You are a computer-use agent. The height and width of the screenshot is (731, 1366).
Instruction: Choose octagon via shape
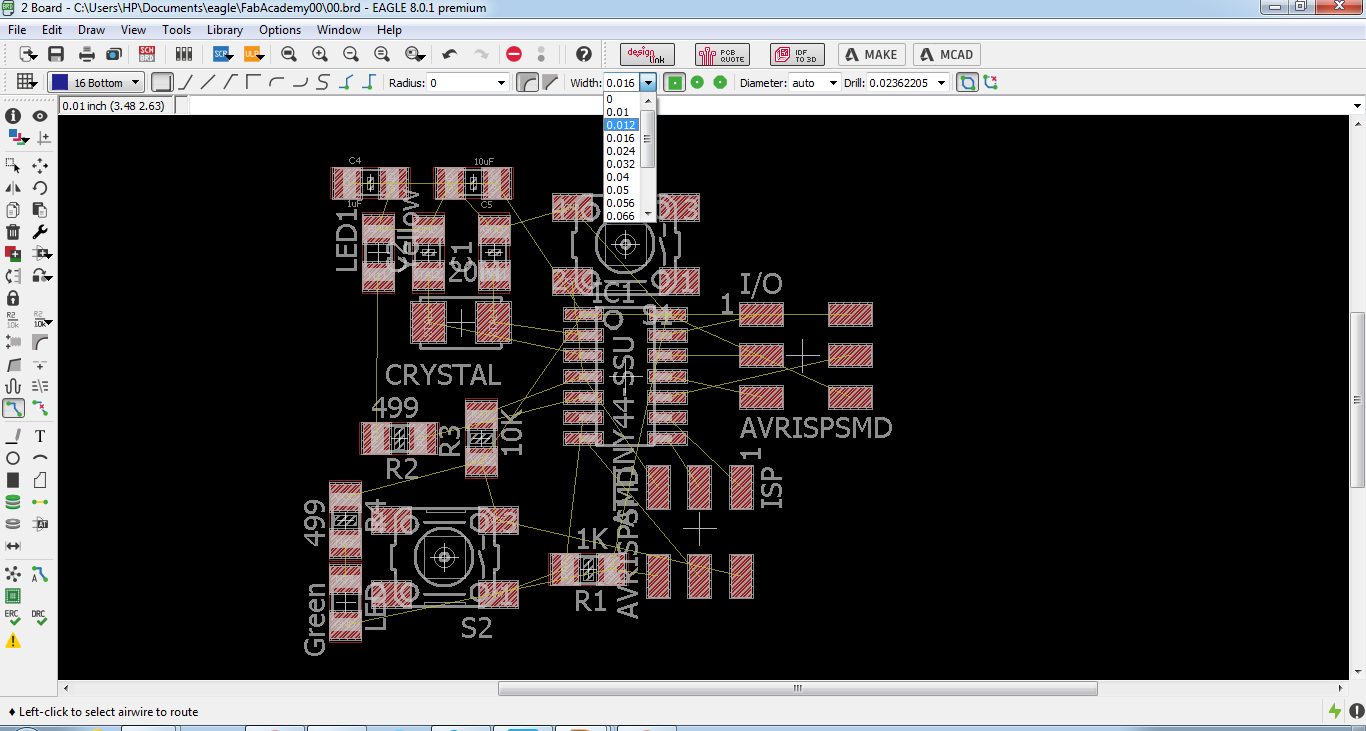point(719,82)
